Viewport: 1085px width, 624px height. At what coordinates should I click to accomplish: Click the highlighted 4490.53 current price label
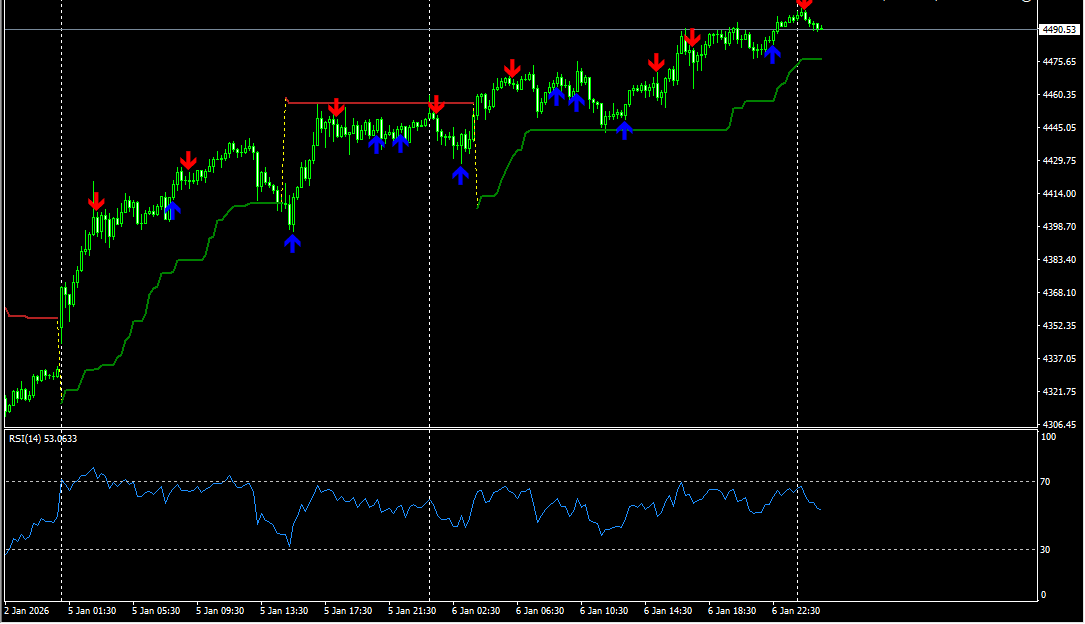click(1058, 30)
